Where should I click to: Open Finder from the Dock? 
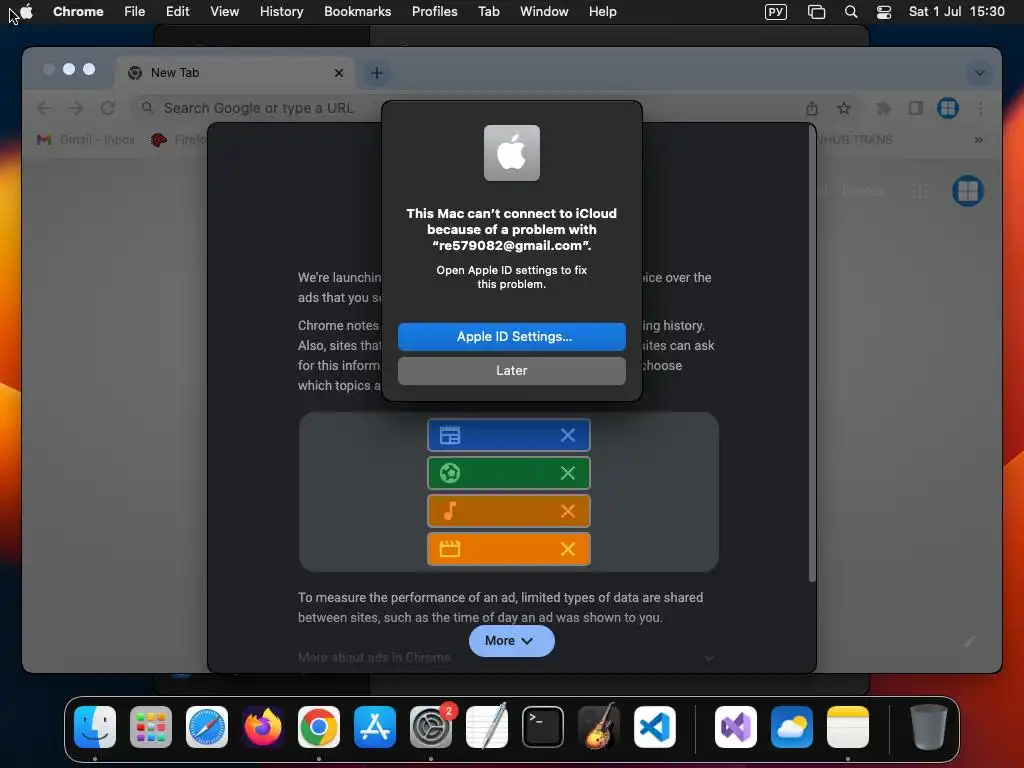click(x=95, y=727)
